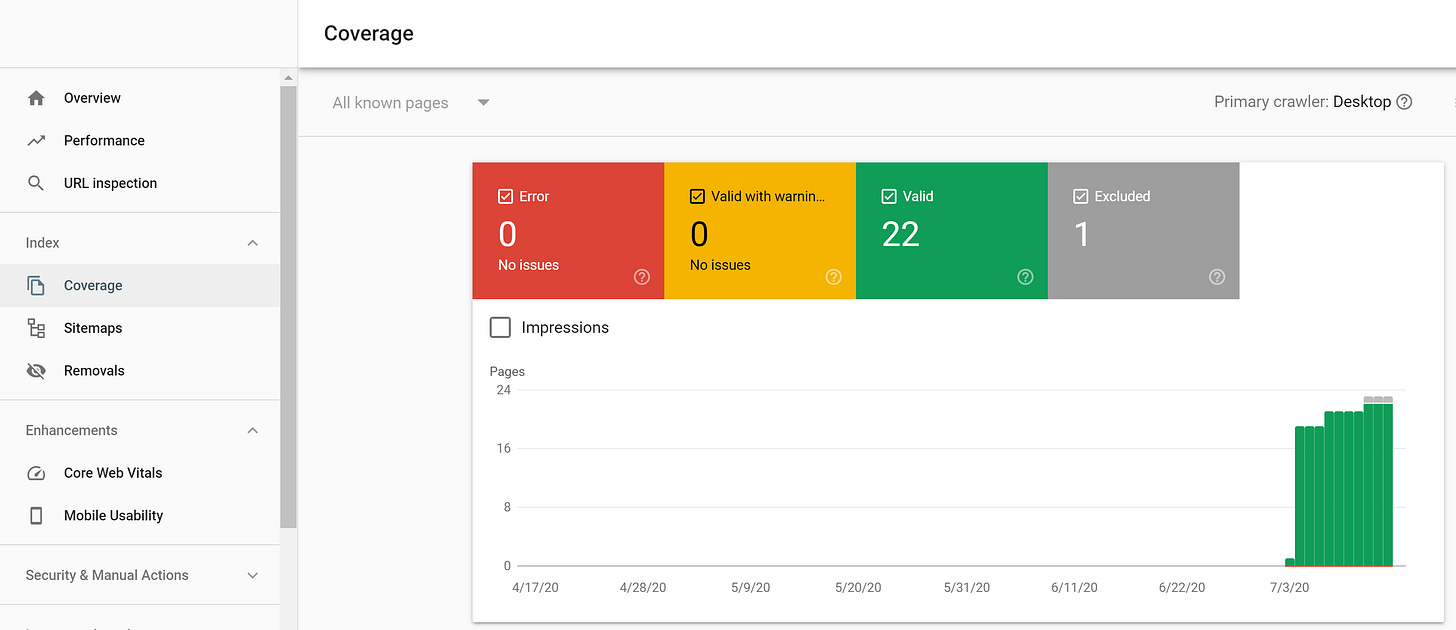The width and height of the screenshot is (1456, 630).
Task: Click the Performance trend line icon
Action: pyautogui.click(x=36, y=141)
